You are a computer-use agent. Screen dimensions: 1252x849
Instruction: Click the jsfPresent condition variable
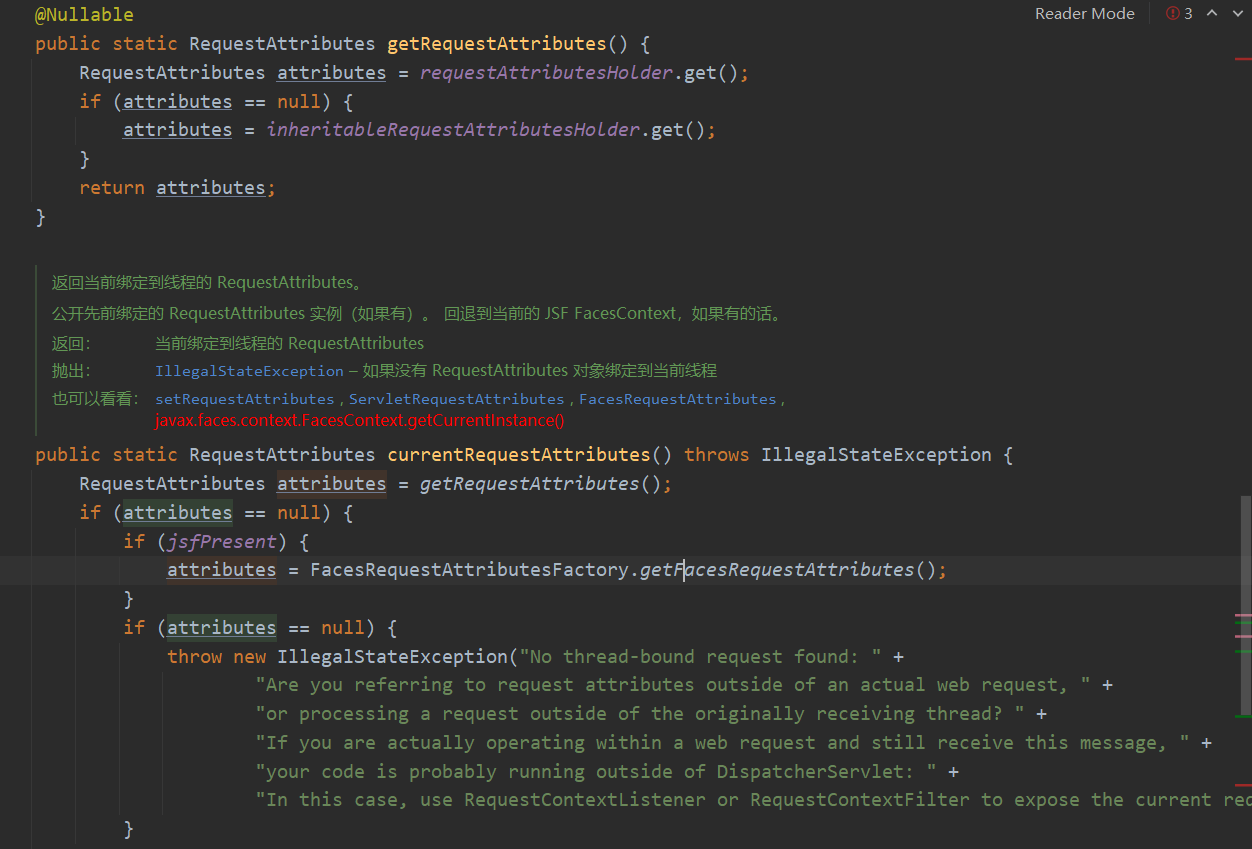pyautogui.click(x=222, y=541)
